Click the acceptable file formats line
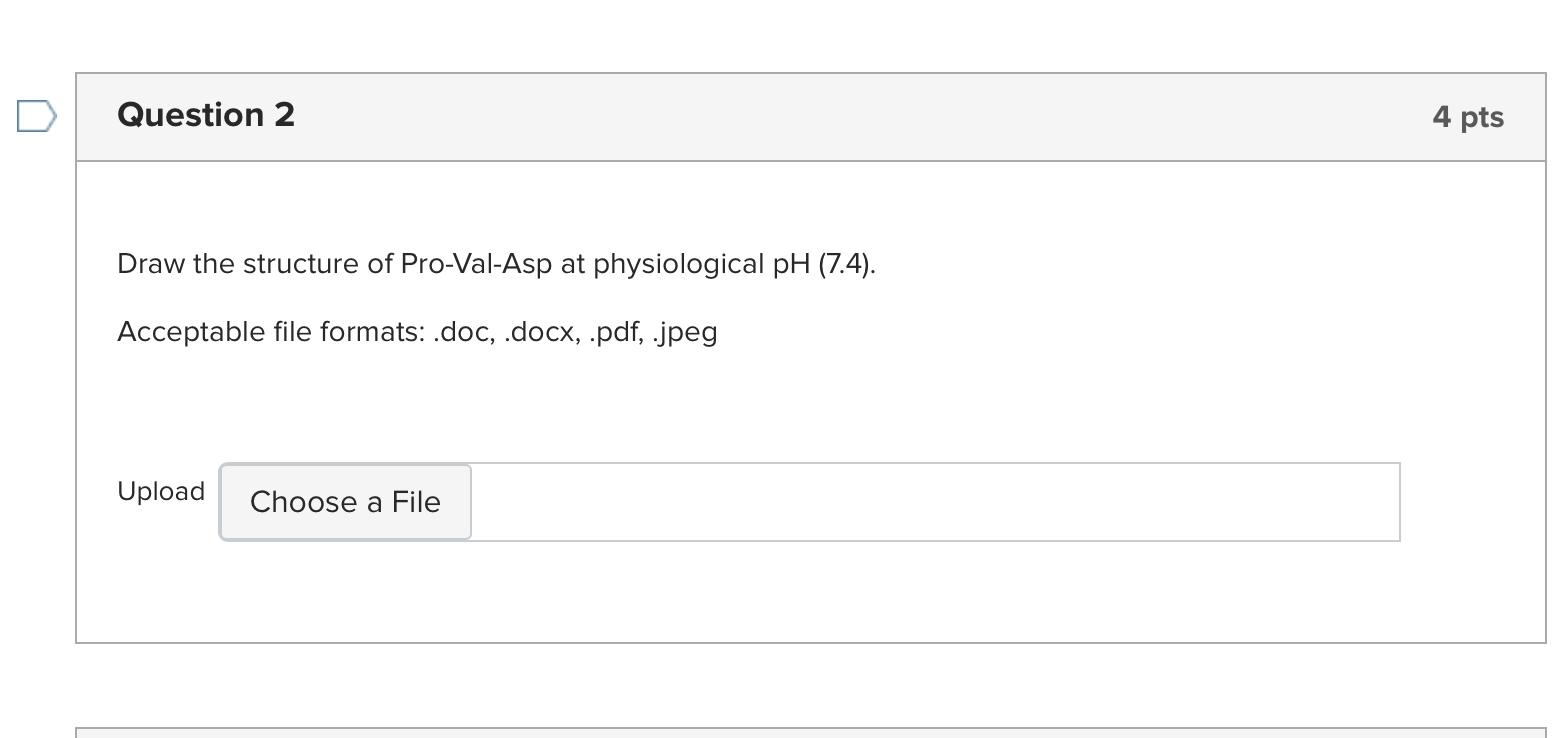 click(417, 331)
